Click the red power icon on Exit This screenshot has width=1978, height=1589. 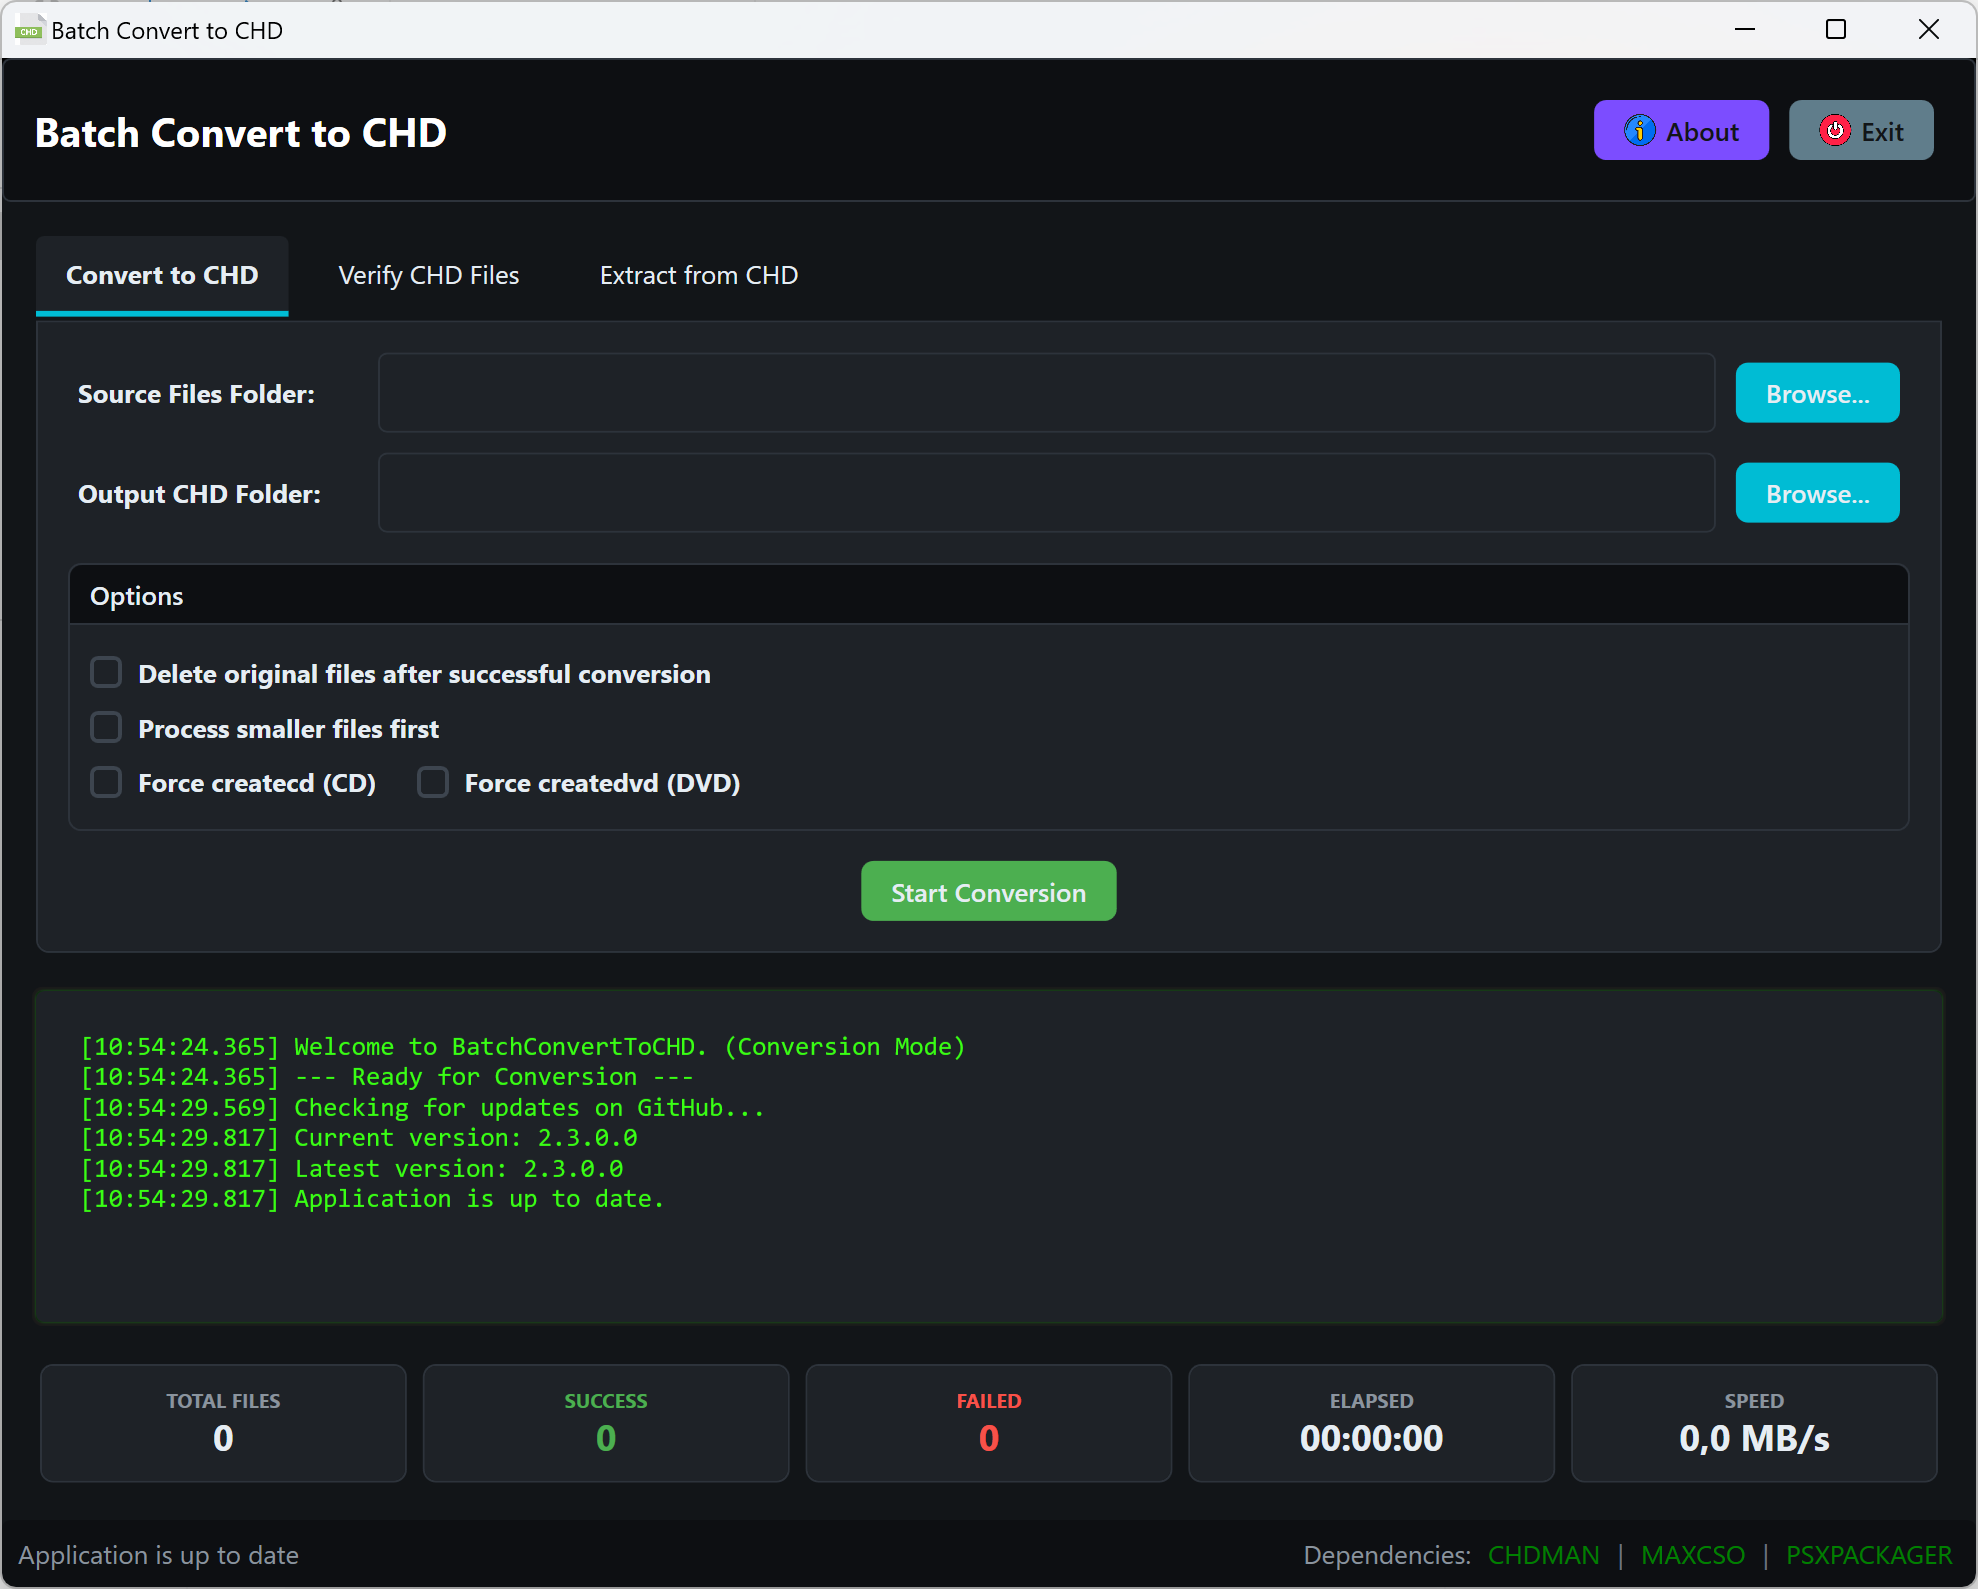(x=1834, y=130)
